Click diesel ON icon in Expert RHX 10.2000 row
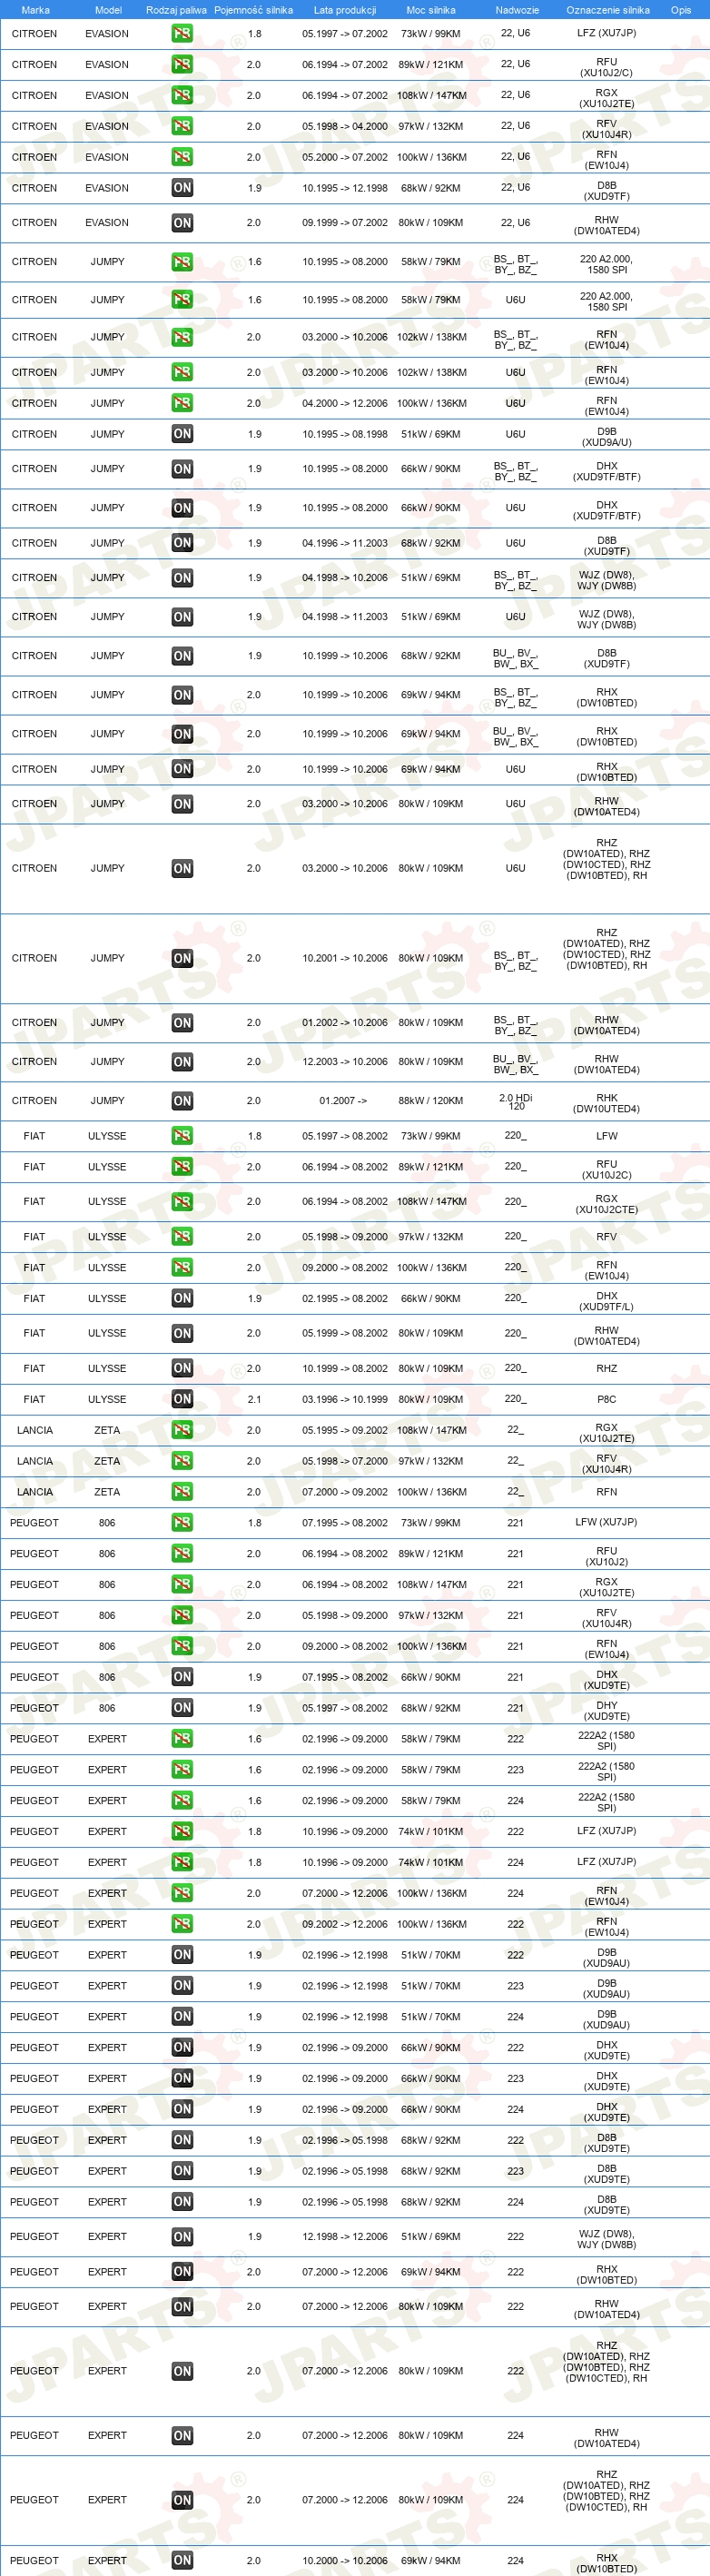The image size is (710, 2576). tap(182, 2561)
